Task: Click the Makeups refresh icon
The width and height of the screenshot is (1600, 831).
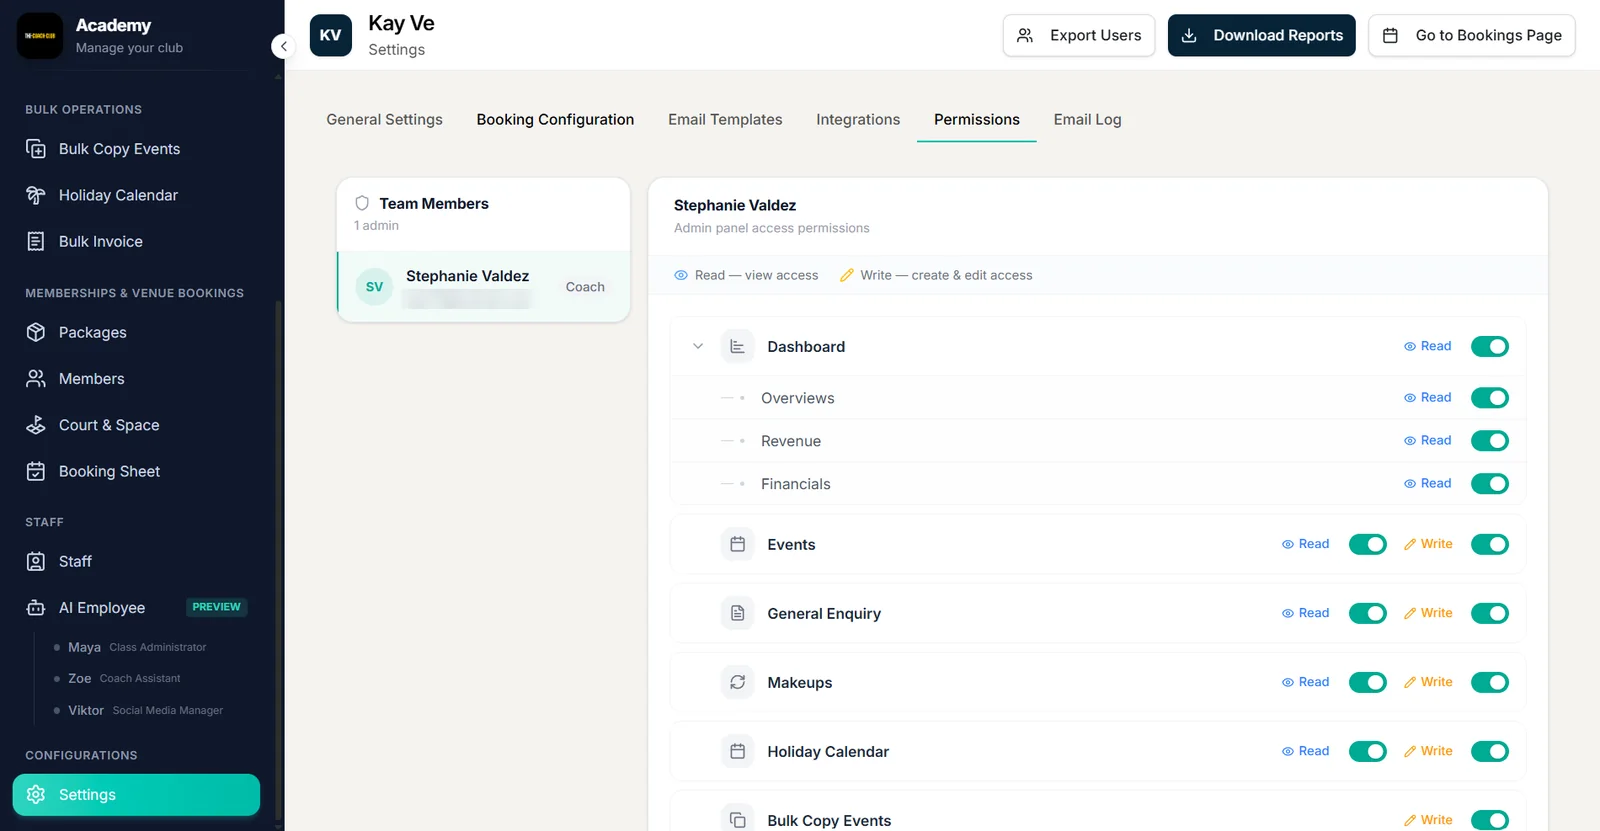Action: (x=737, y=682)
